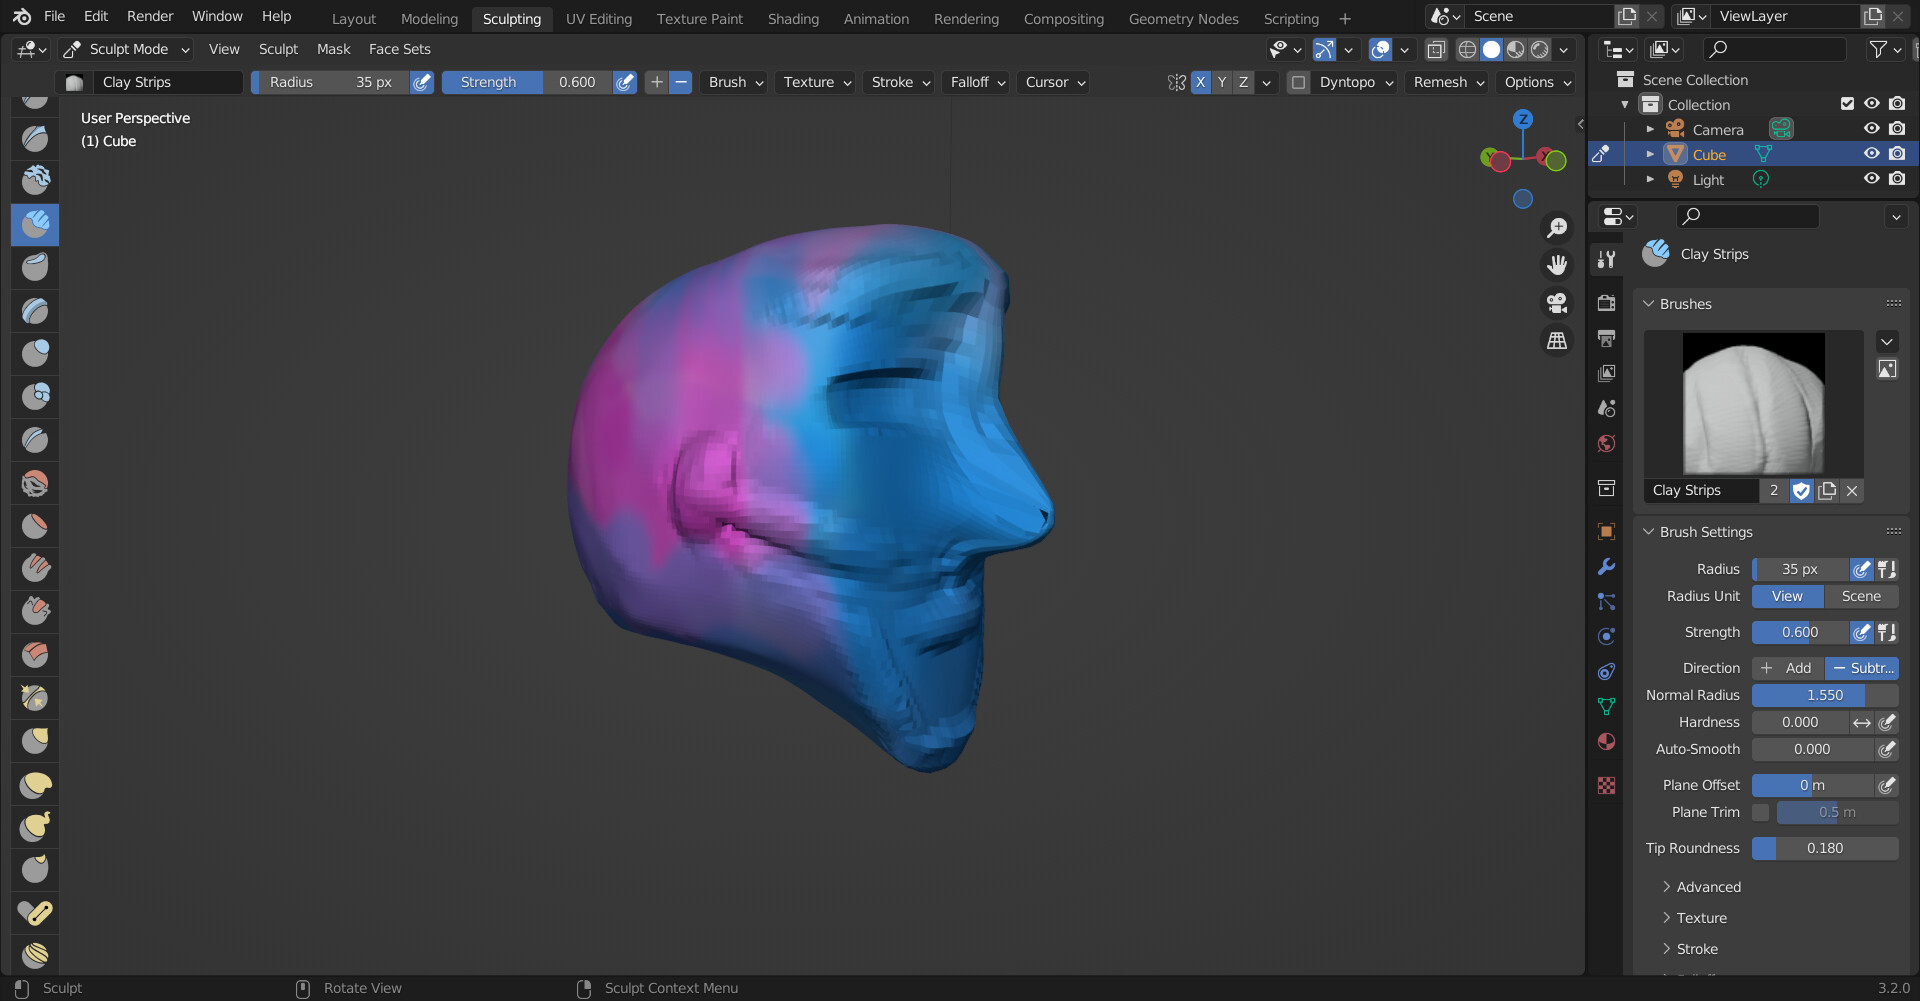
Task: Toggle viewport visibility of the Light object
Action: [1871, 179]
